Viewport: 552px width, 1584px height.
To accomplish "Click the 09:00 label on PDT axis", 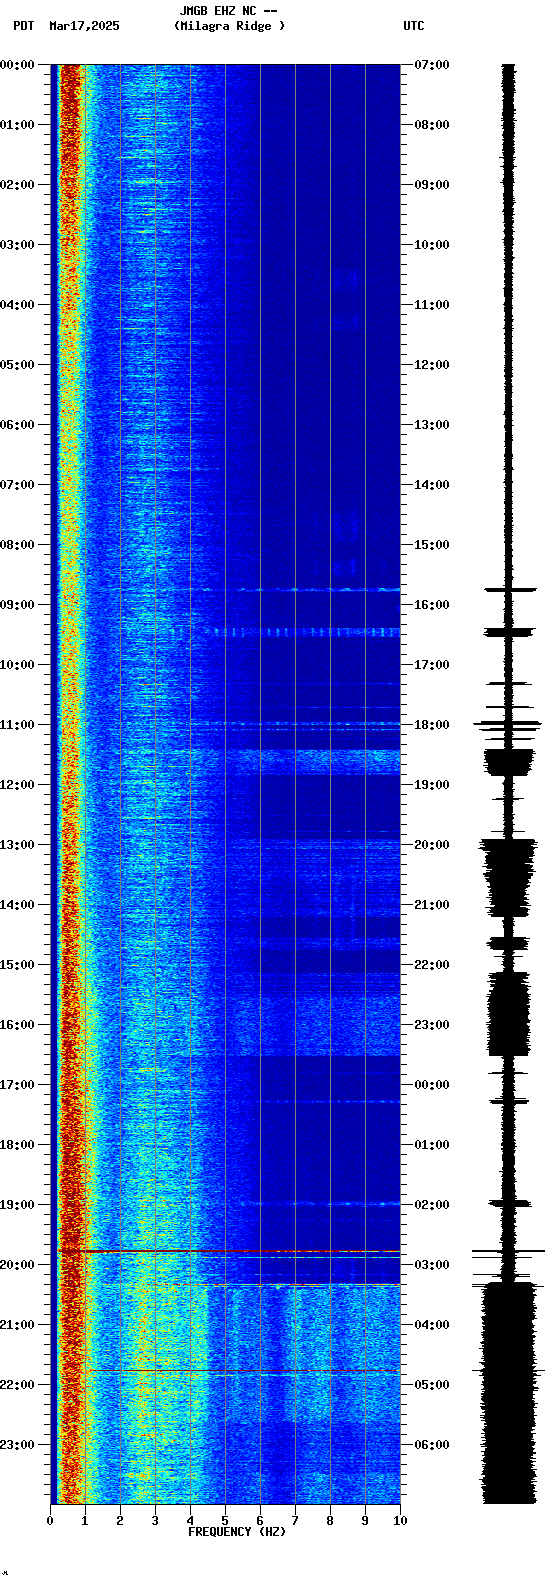I will pos(17,605).
